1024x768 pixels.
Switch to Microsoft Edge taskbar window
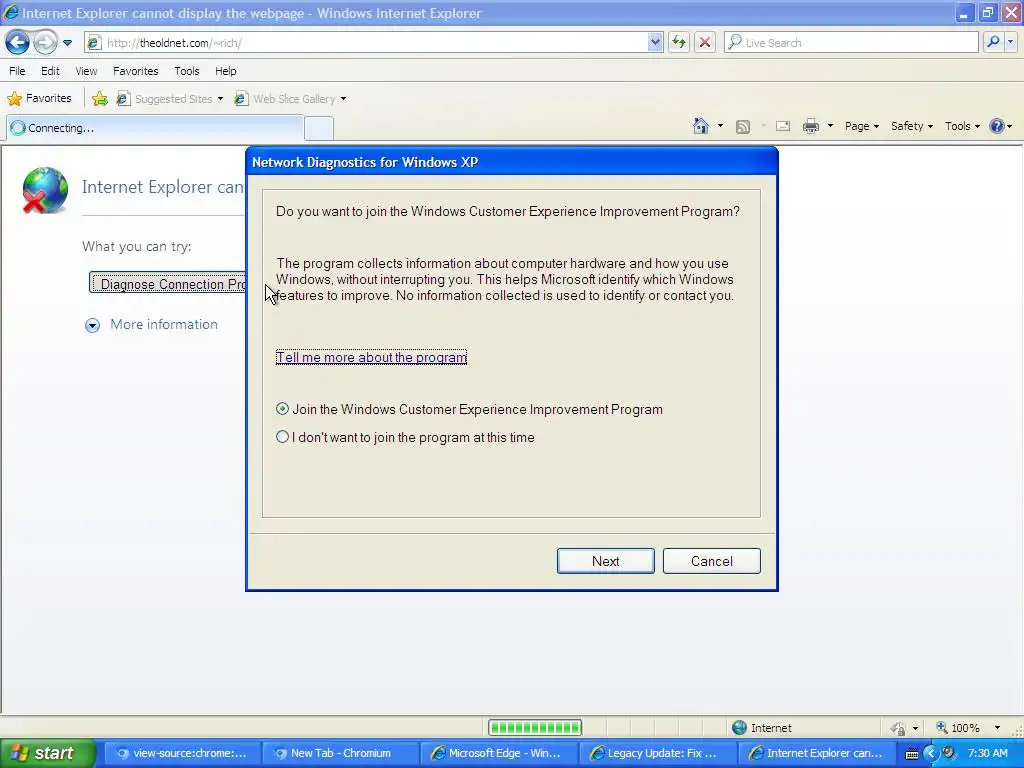[498, 753]
